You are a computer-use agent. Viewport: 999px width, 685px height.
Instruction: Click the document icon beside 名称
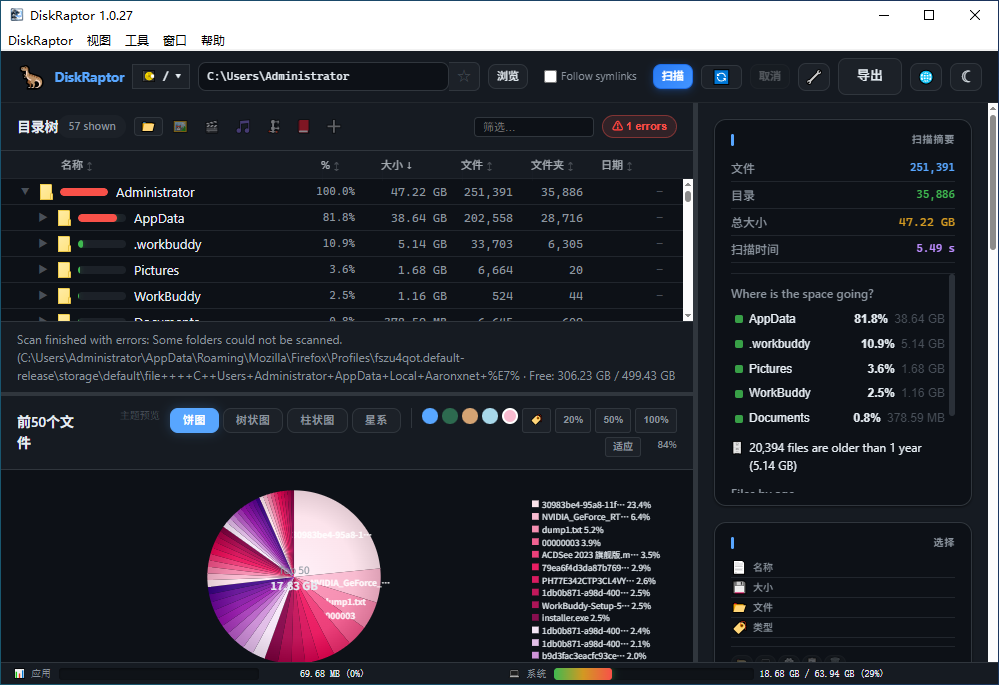coord(739,567)
